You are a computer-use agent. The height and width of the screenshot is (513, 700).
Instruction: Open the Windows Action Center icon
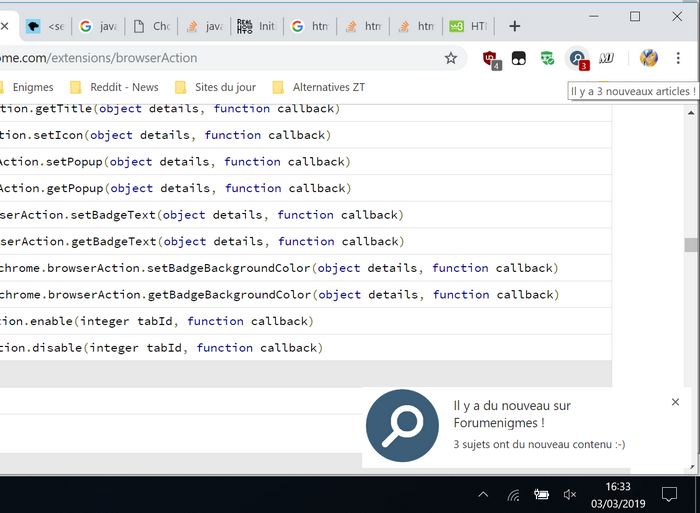669,494
